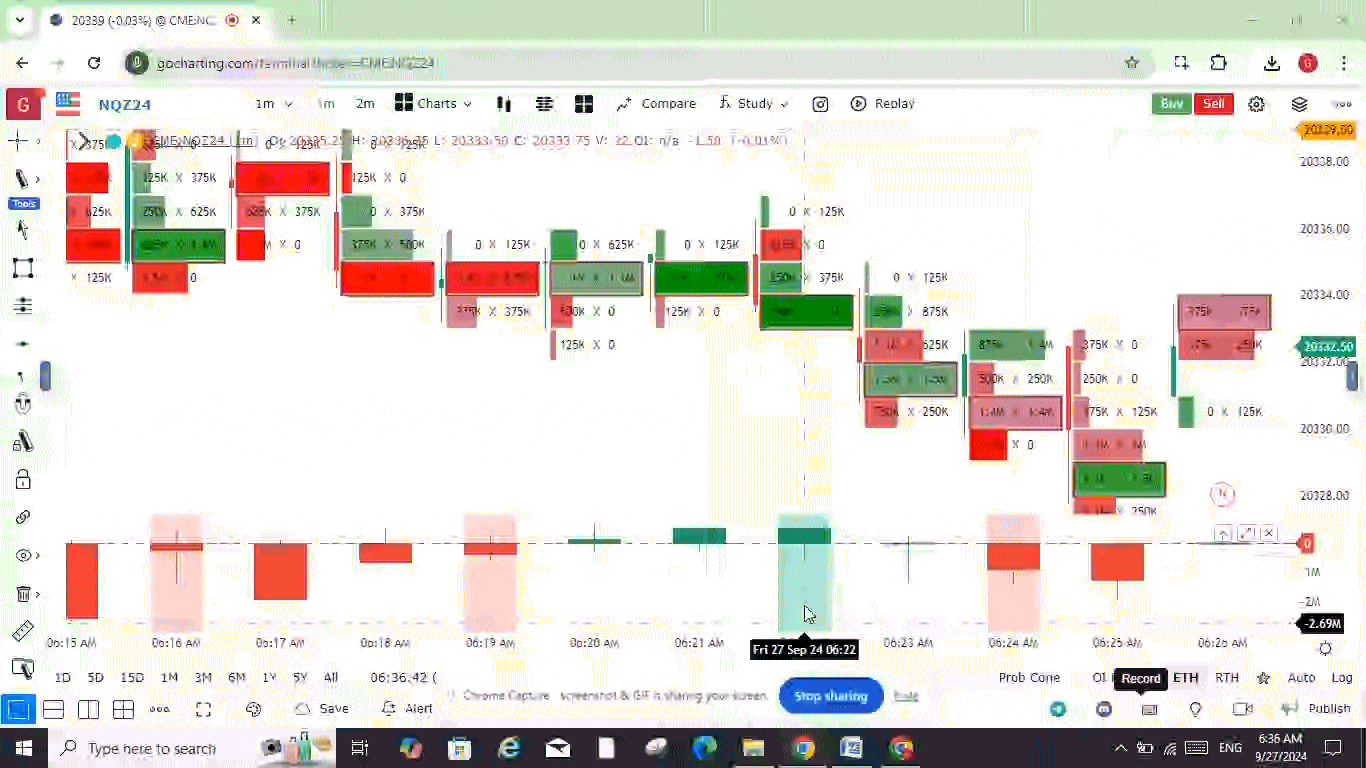The image size is (1366, 768).
Task: Toggle drawing visibility eye icon
Action: [22, 556]
